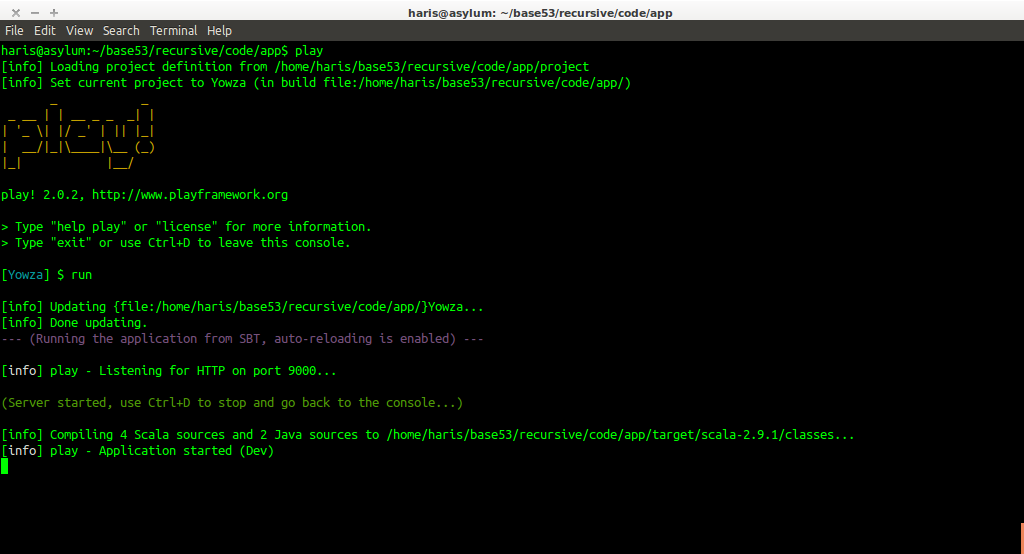Screen dimensions: 1024x554
Task: Click the green terminal cursor block
Action: pyautogui.click(x=4, y=466)
